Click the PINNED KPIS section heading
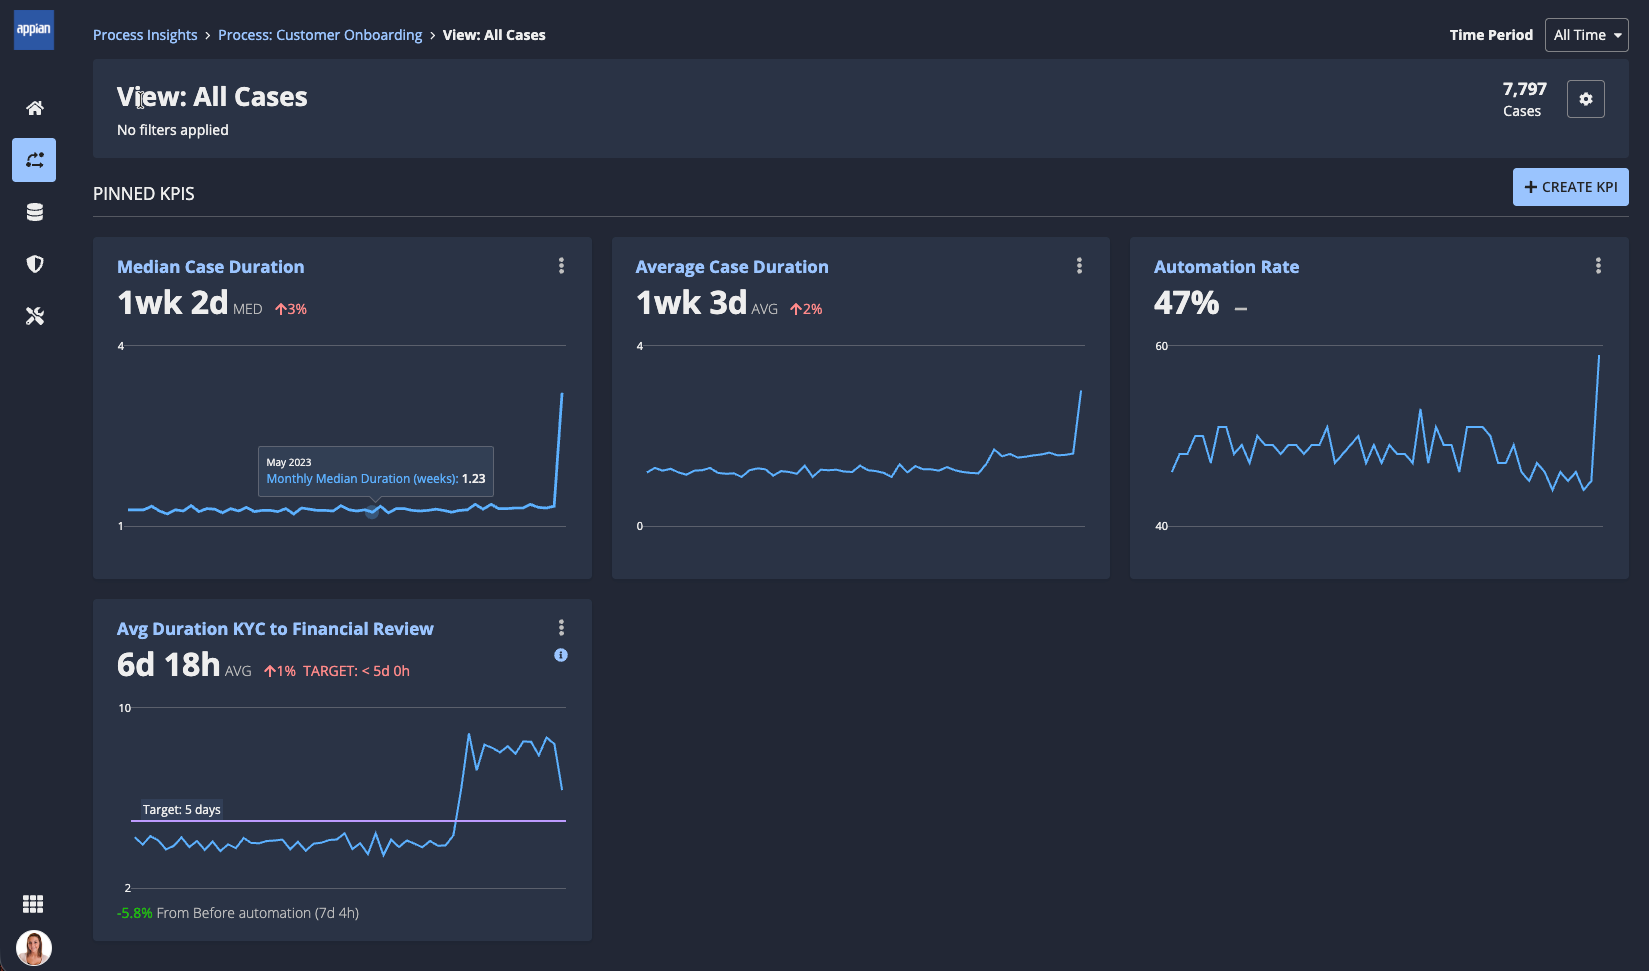Screen dimensions: 1649x971 coord(144,194)
